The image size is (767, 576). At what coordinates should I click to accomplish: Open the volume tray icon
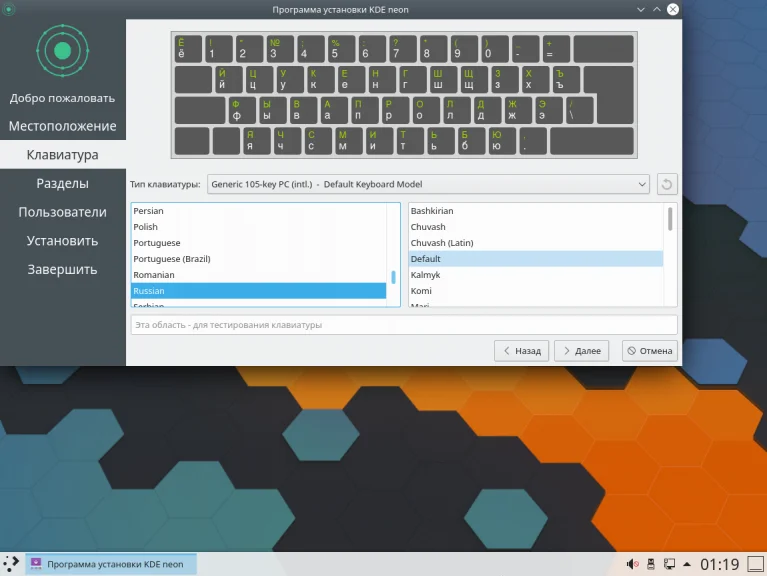click(x=632, y=564)
